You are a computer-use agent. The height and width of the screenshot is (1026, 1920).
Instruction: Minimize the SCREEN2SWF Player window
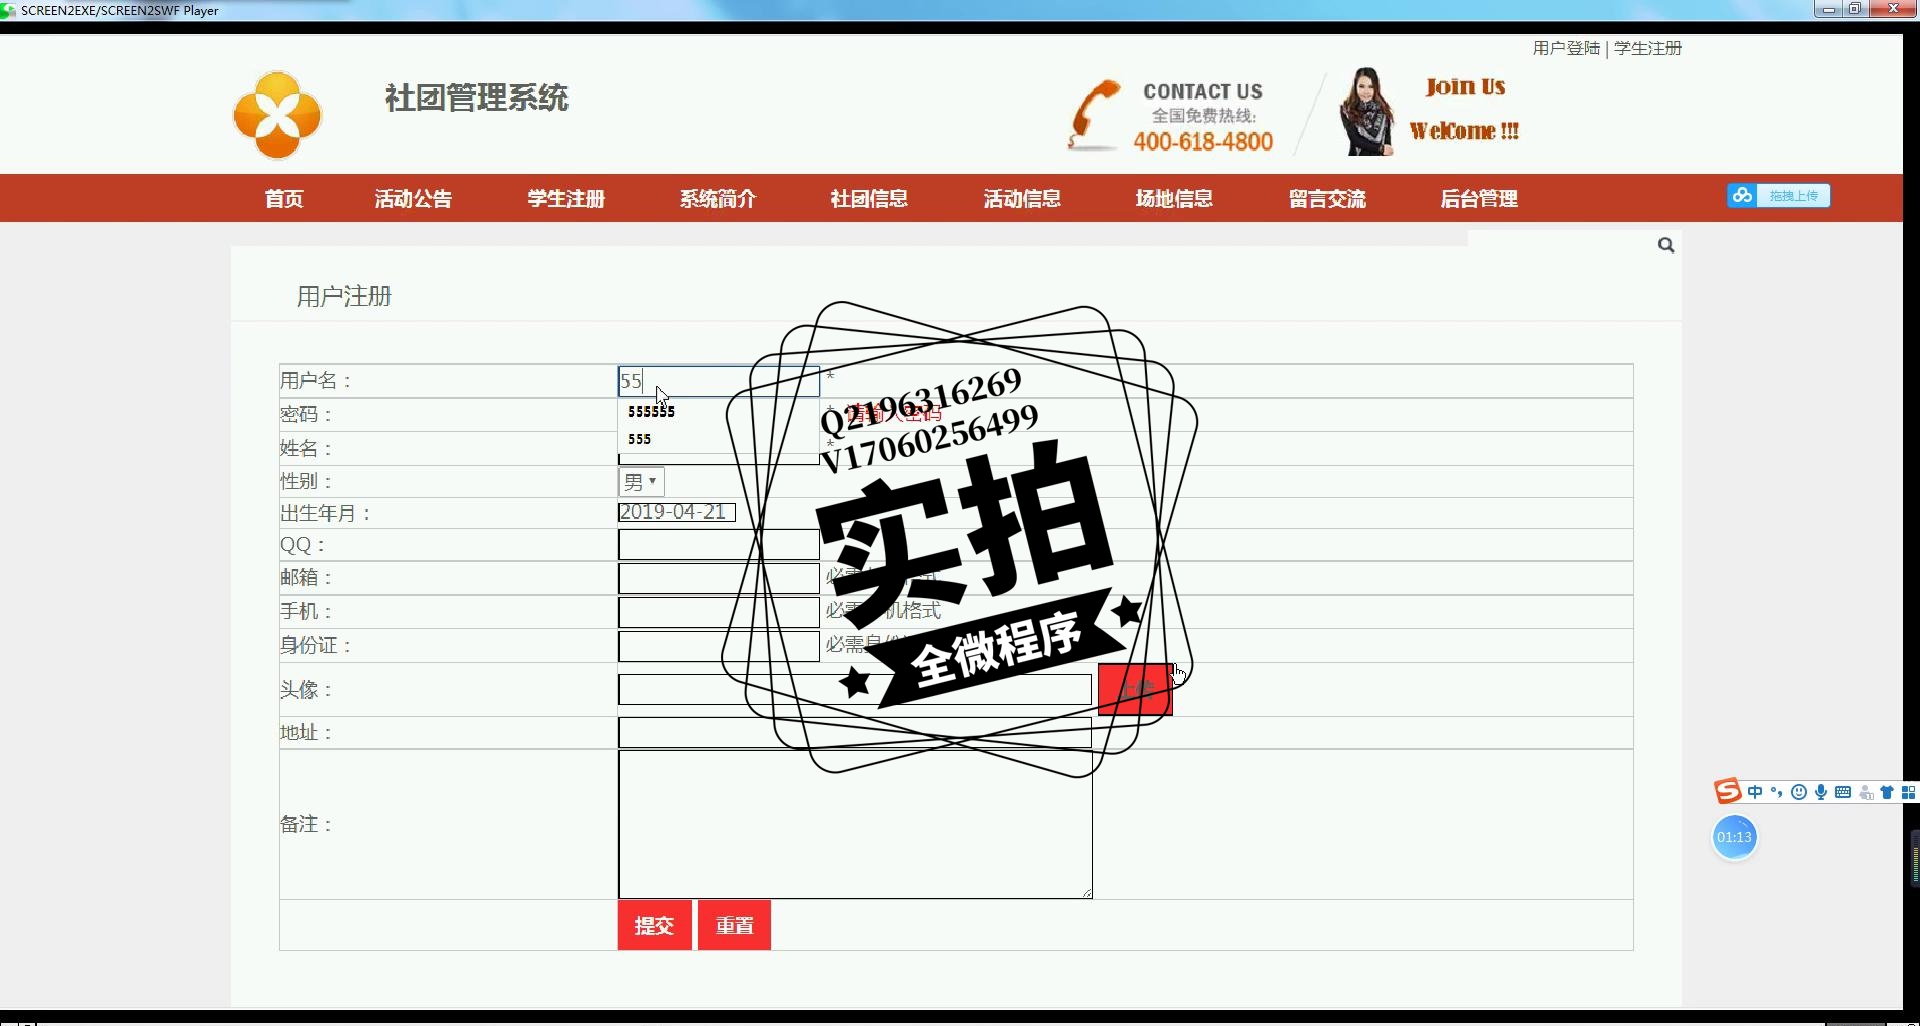click(x=1828, y=9)
